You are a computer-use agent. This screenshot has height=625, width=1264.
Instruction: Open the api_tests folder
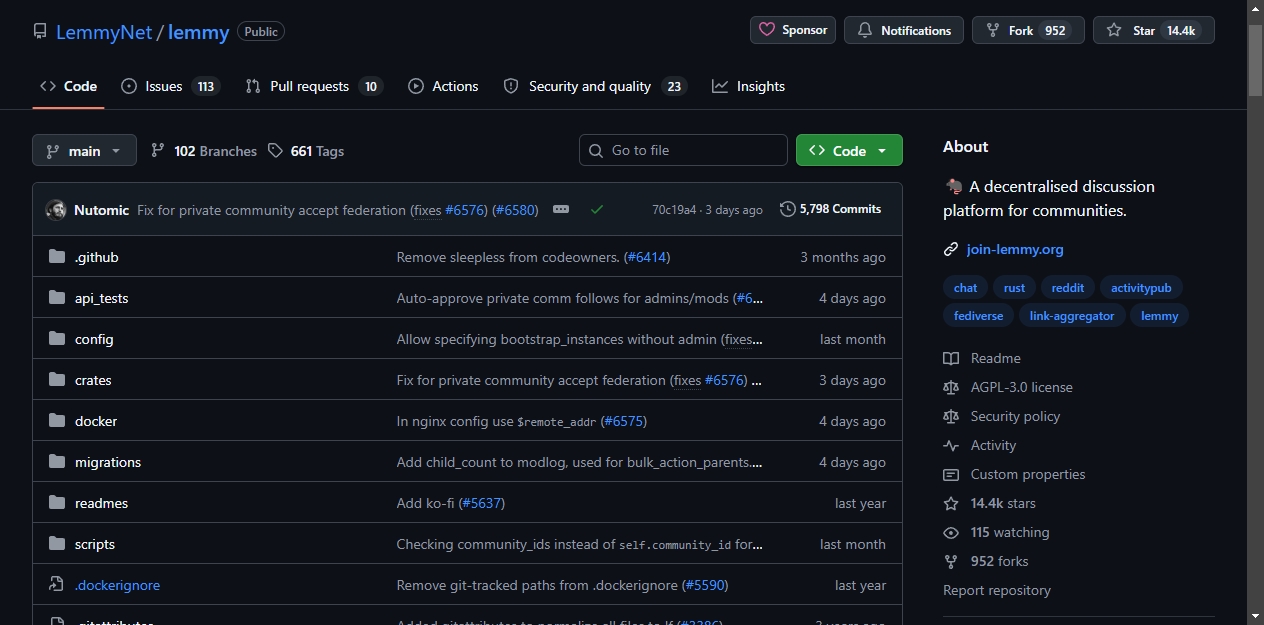pyautogui.click(x=101, y=298)
